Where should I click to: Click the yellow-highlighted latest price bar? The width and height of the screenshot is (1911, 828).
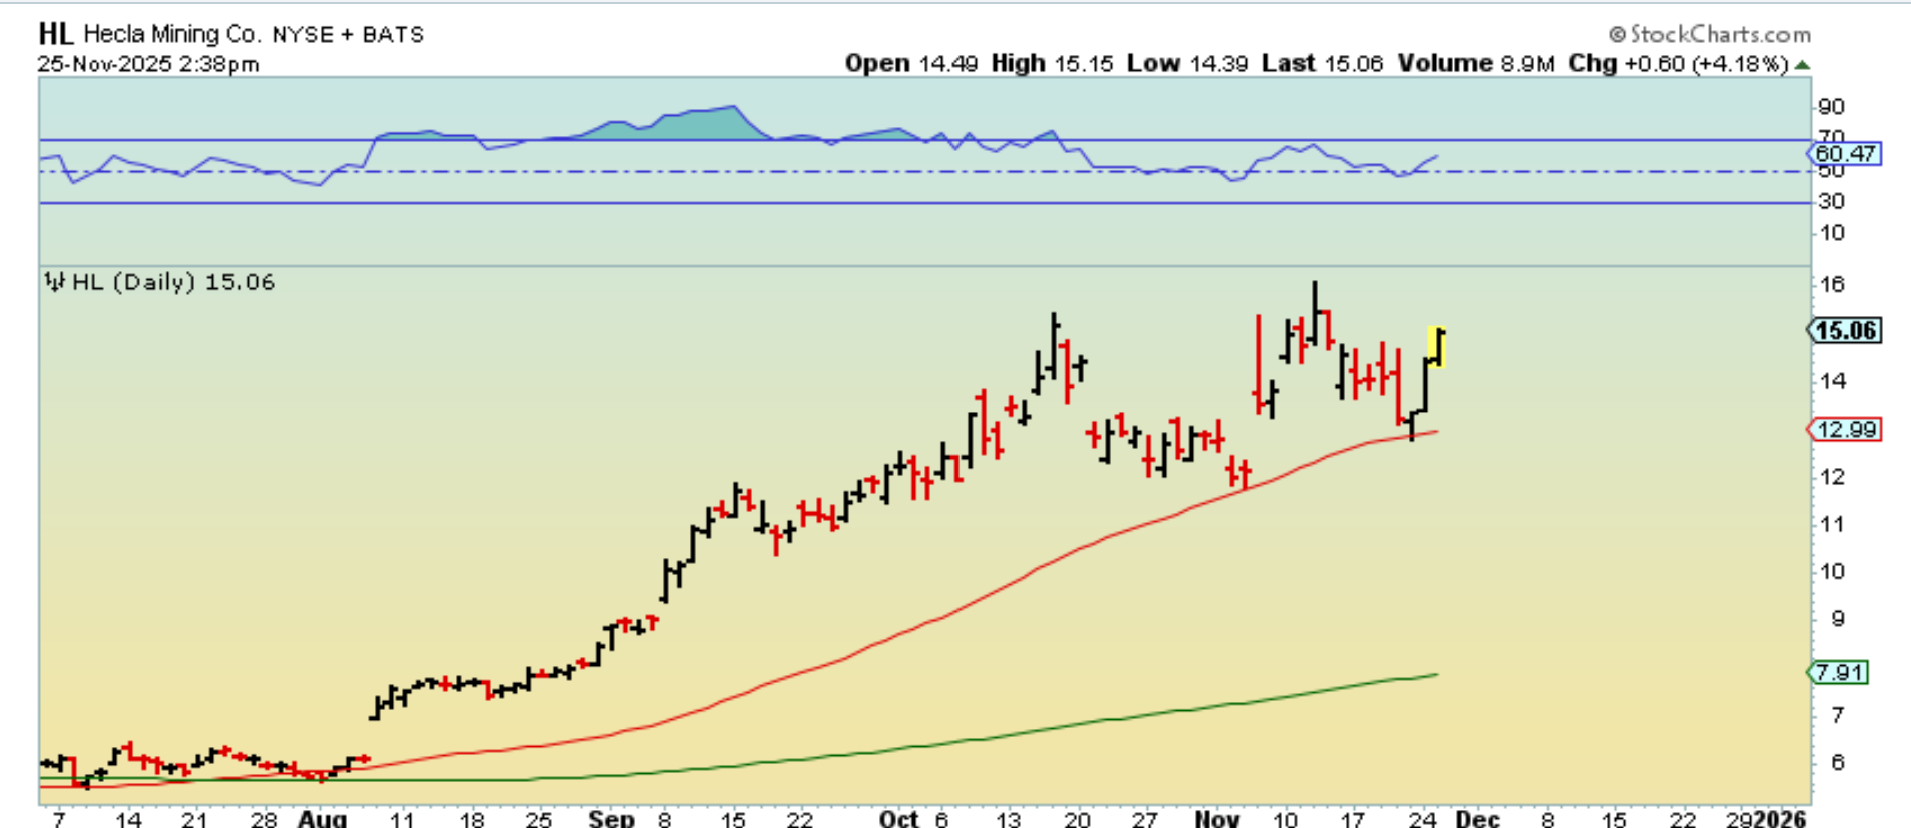click(x=1437, y=347)
